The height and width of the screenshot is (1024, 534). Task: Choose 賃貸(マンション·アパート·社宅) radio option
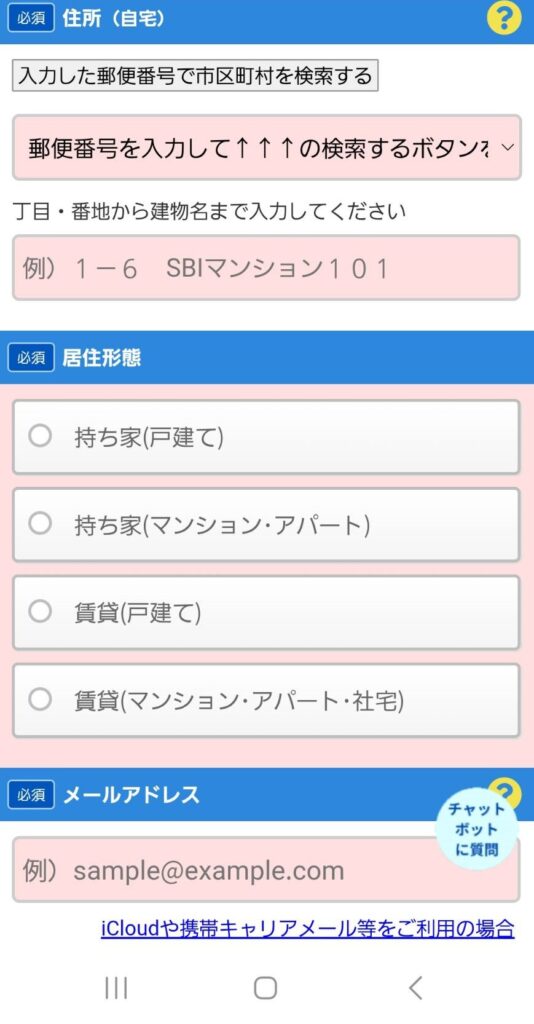tap(266, 701)
